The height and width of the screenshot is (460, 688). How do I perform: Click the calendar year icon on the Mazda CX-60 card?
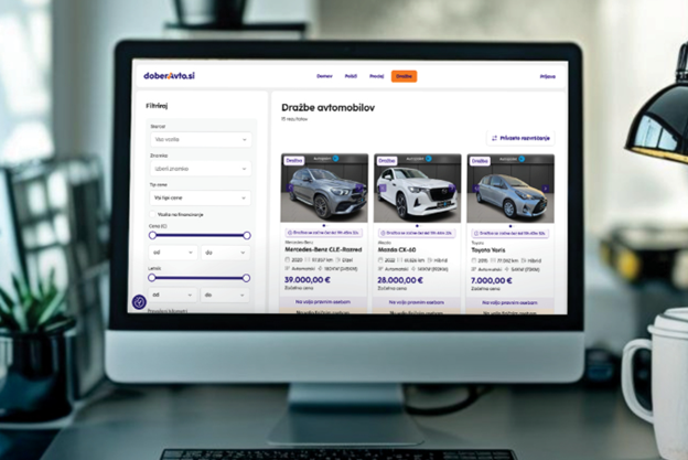click(380, 260)
